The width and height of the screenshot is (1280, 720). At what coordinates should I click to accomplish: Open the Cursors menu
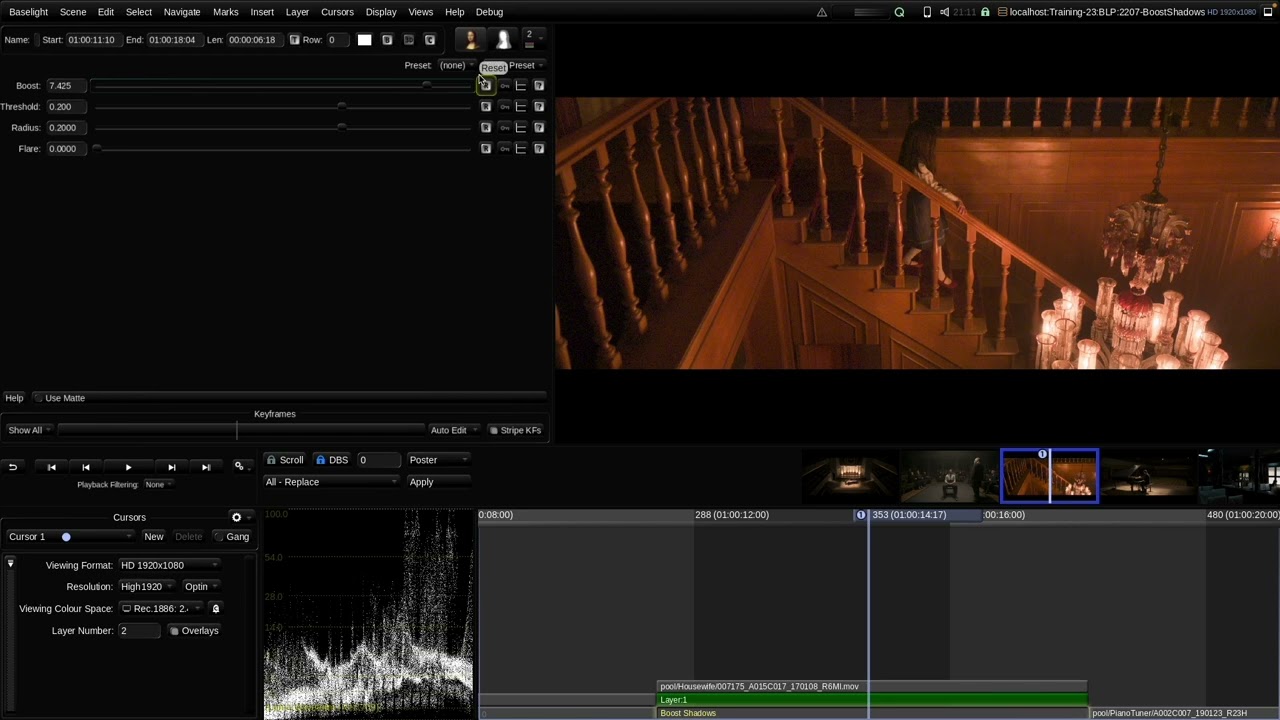click(337, 12)
